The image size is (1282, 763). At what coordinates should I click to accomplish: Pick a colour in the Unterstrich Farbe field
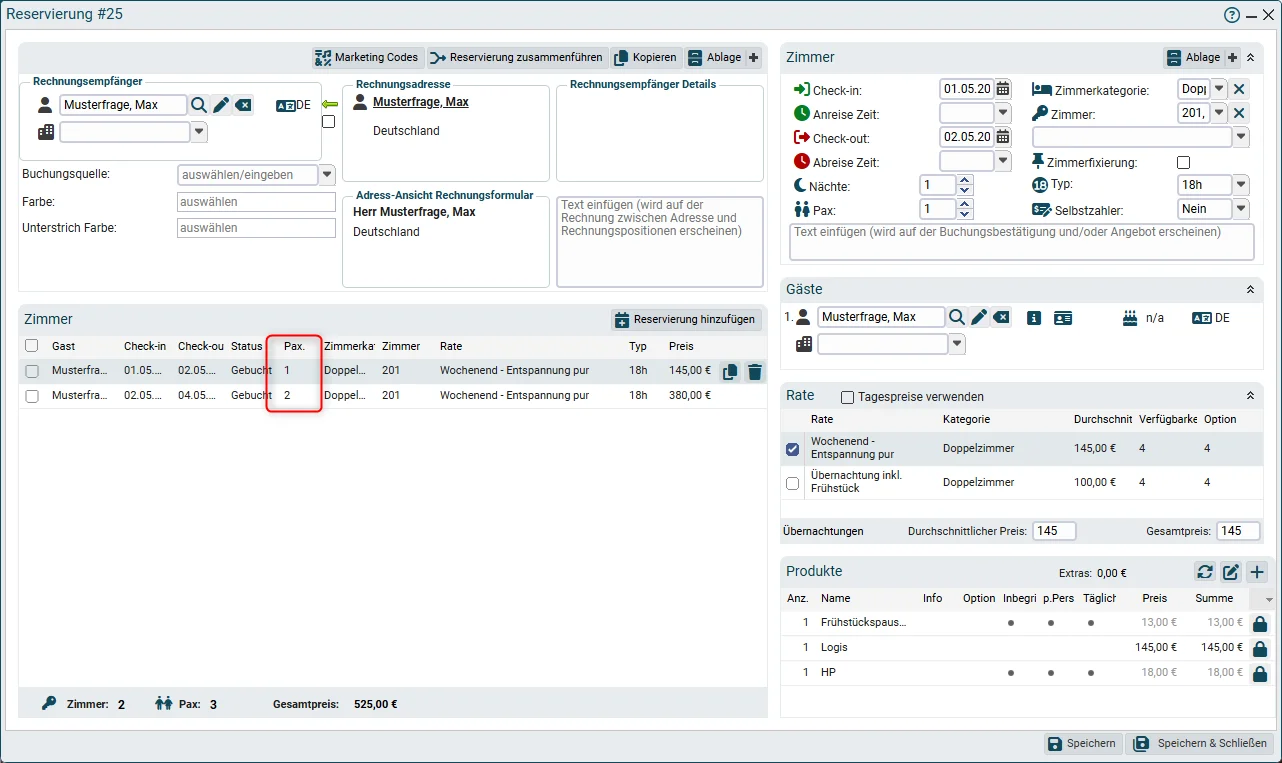[x=256, y=228]
